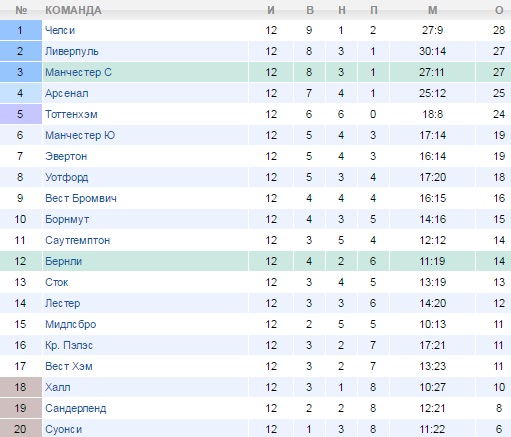Select the Манчестер С team link
Image resolution: width=511 pixels, height=437 pixels.
pyautogui.click(x=78, y=72)
